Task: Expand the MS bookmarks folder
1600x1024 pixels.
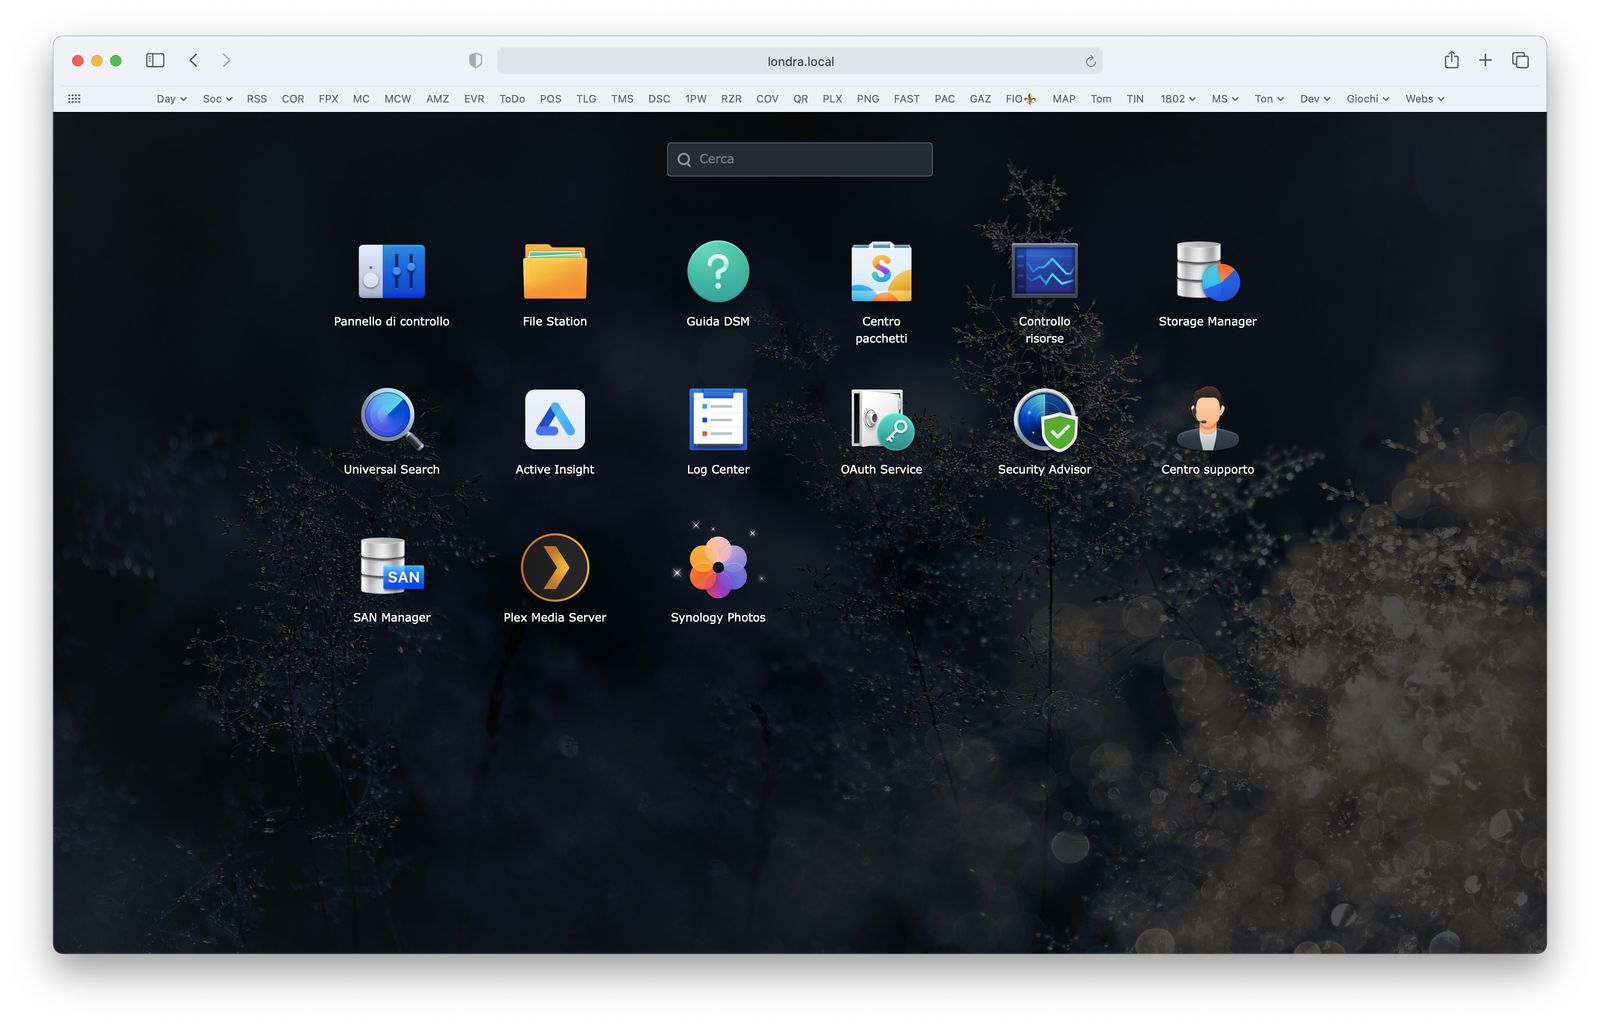Action: coord(1225,99)
